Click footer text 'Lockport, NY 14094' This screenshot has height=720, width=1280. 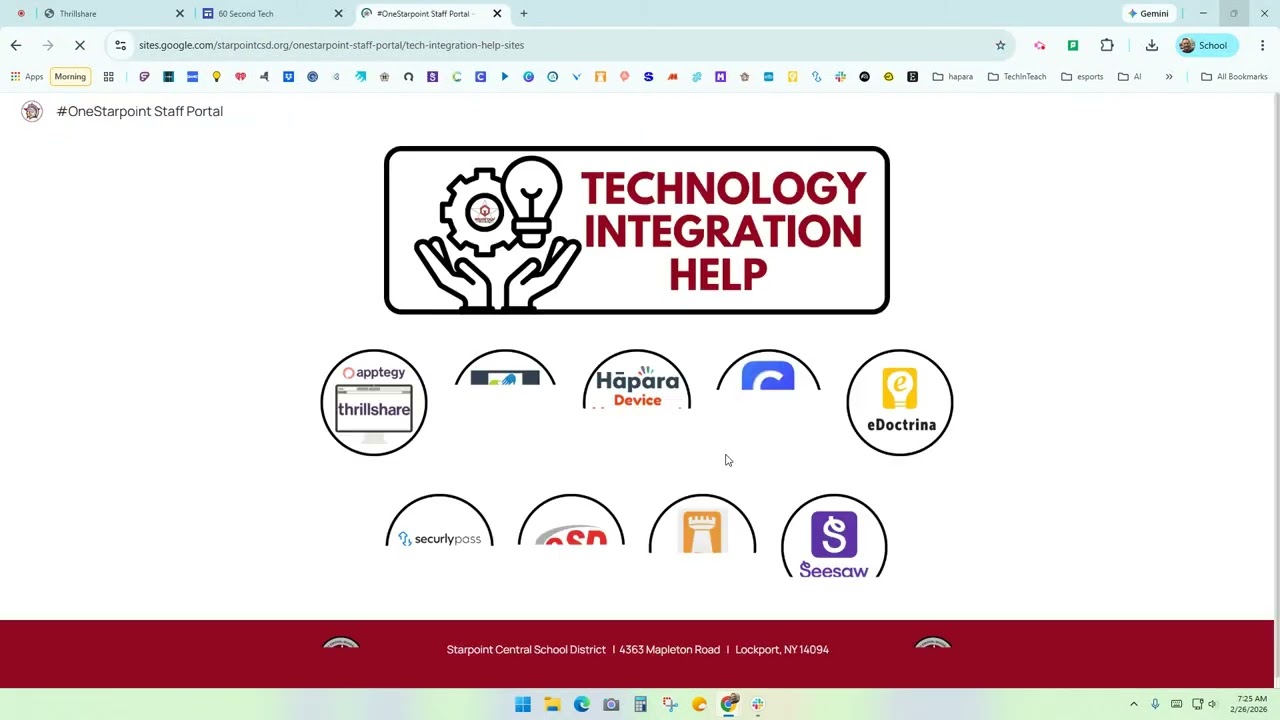point(782,650)
